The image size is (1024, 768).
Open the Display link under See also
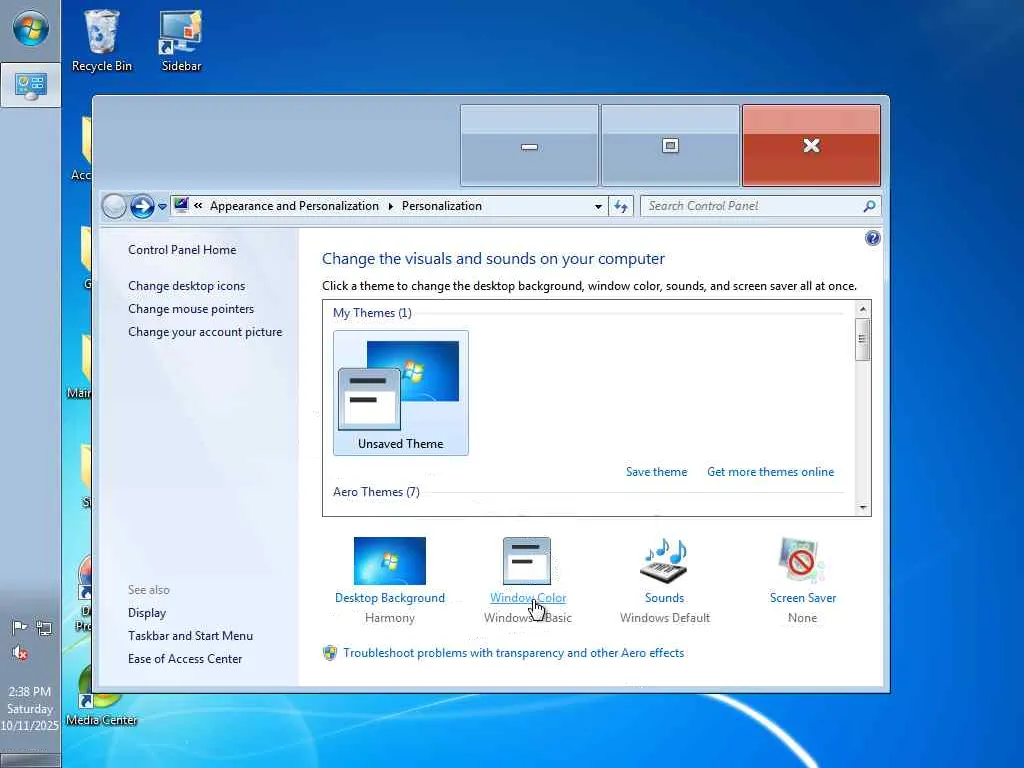[x=147, y=613]
